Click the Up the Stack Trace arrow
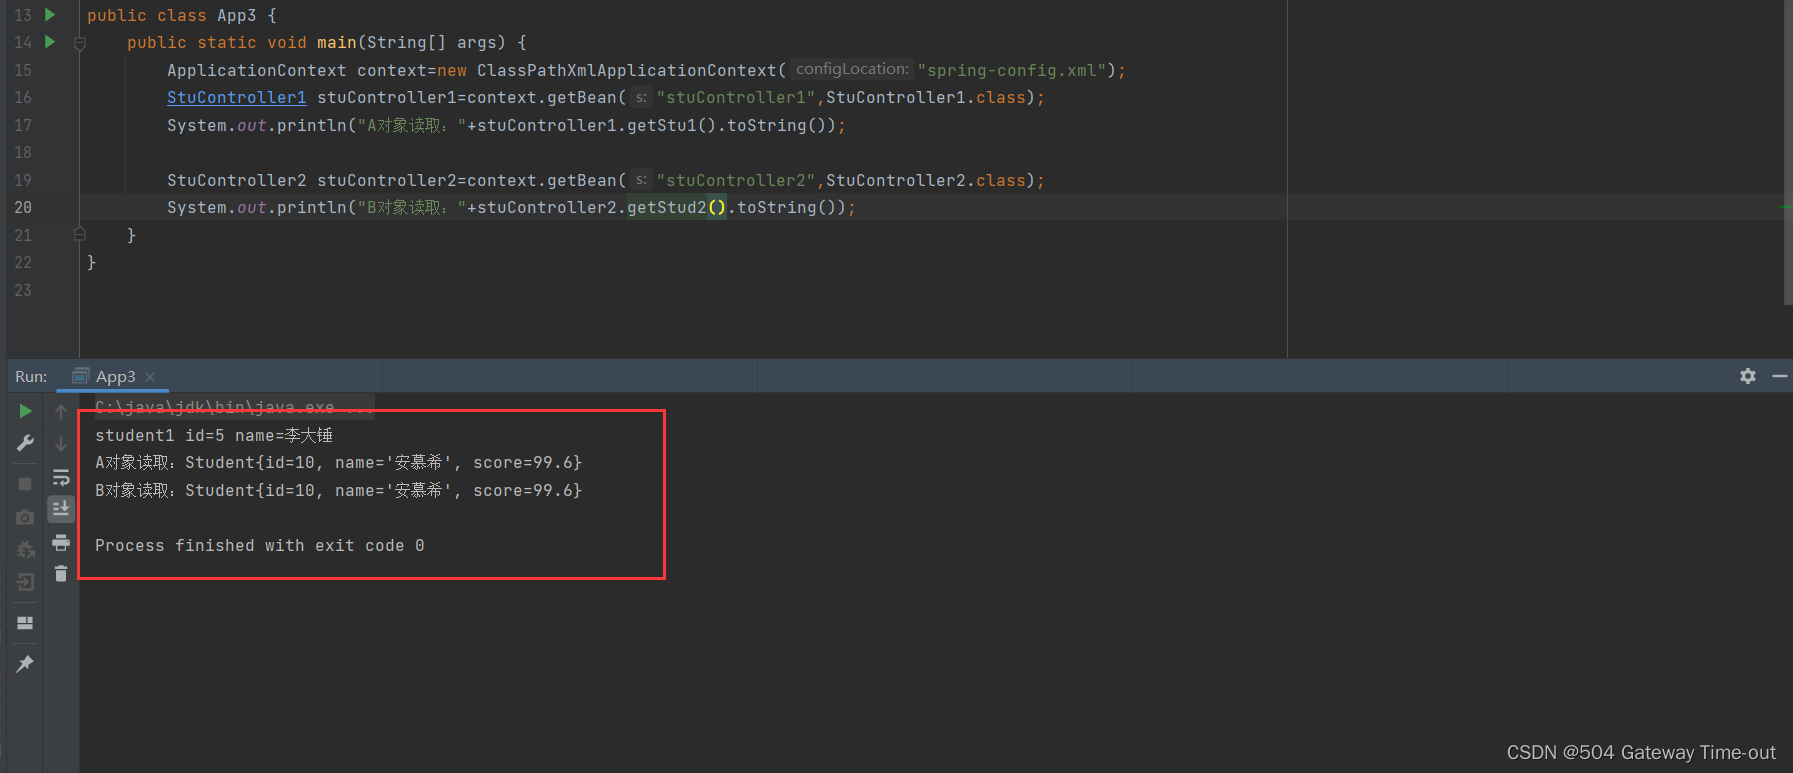This screenshot has width=1793, height=773. coord(61,411)
